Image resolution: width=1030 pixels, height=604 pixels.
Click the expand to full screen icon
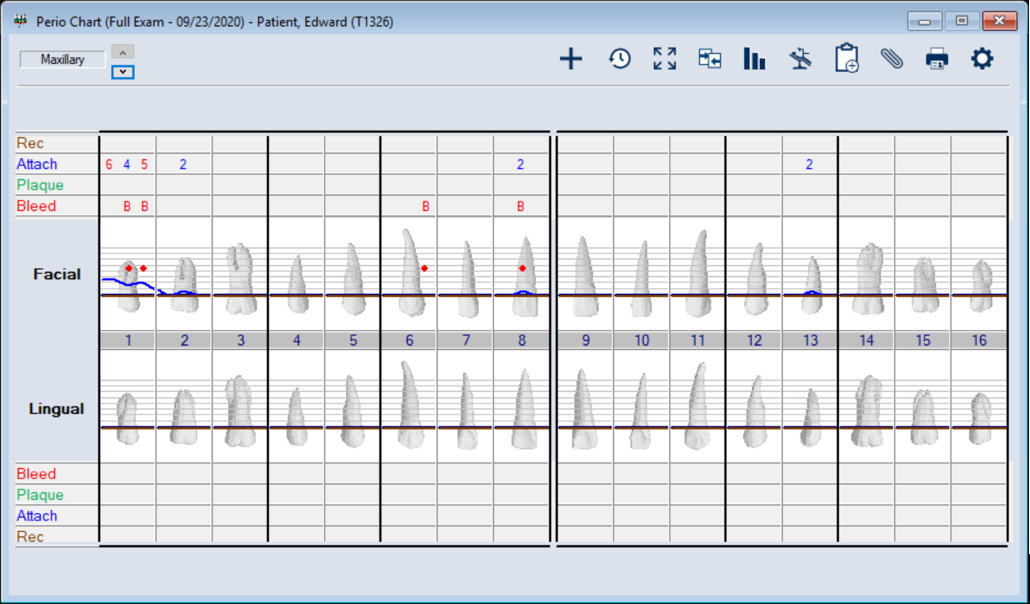click(x=665, y=59)
